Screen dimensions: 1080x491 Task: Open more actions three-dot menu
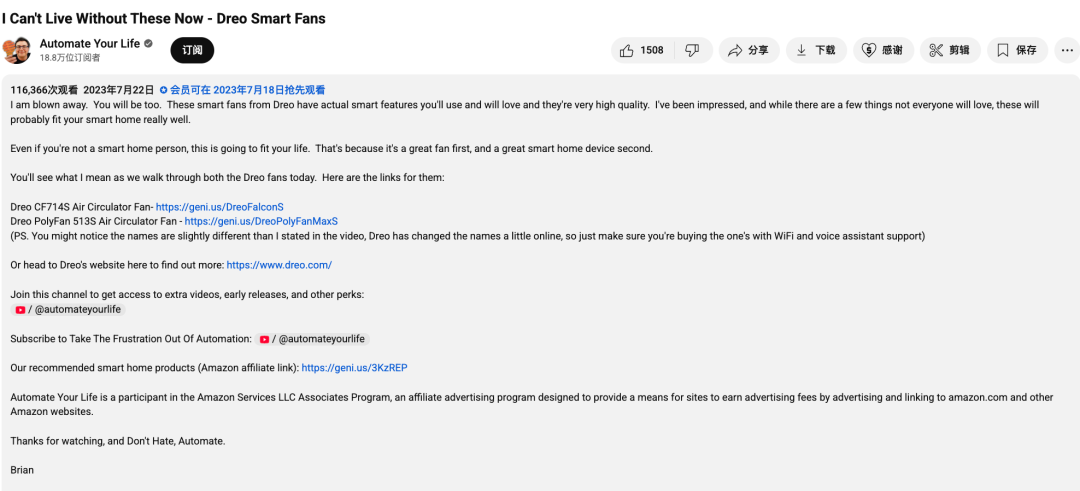pos(1067,50)
